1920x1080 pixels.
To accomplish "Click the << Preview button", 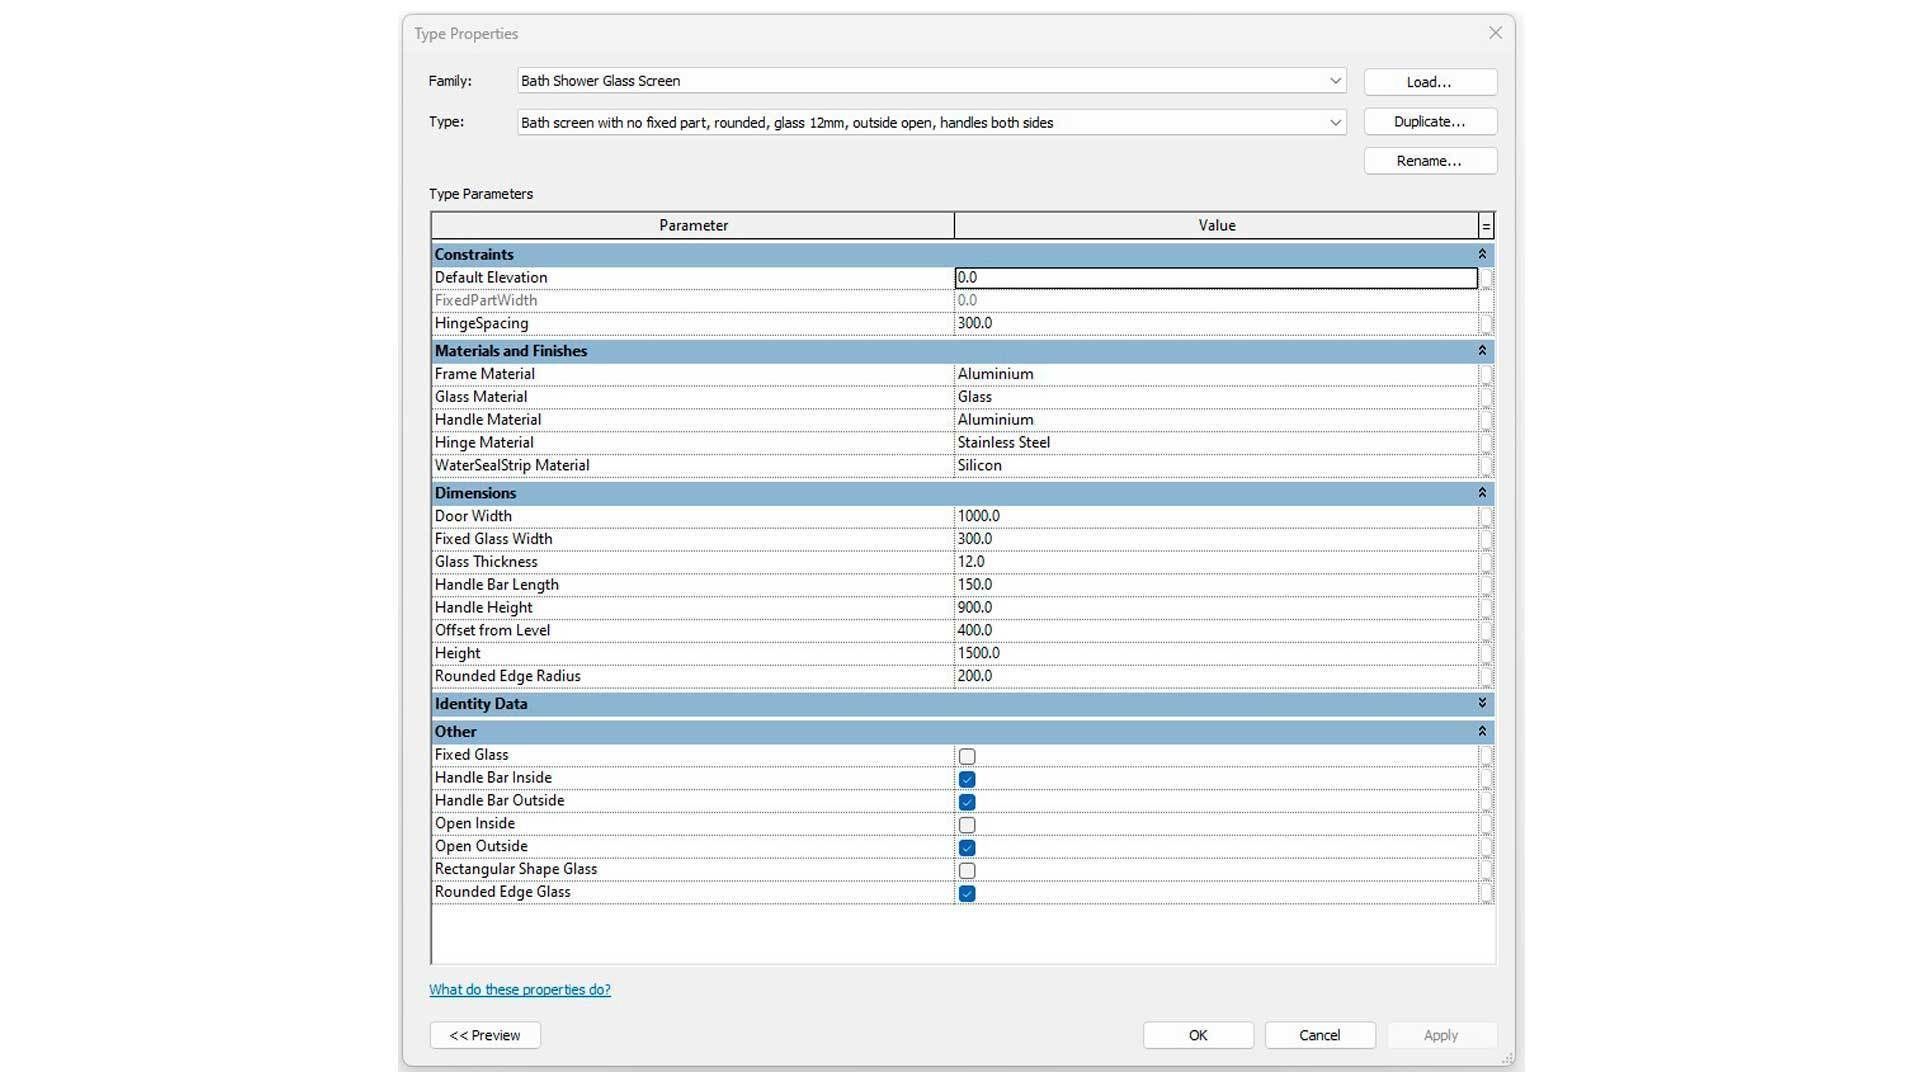I will (x=485, y=1035).
